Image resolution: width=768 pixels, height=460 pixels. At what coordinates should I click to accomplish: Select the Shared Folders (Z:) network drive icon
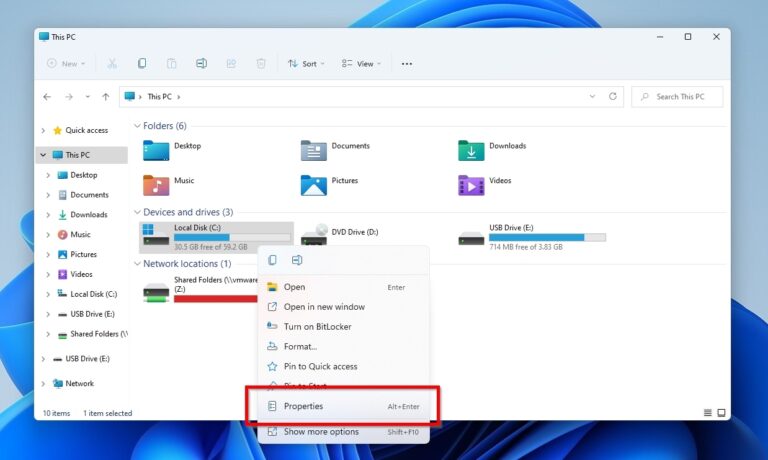tap(156, 292)
